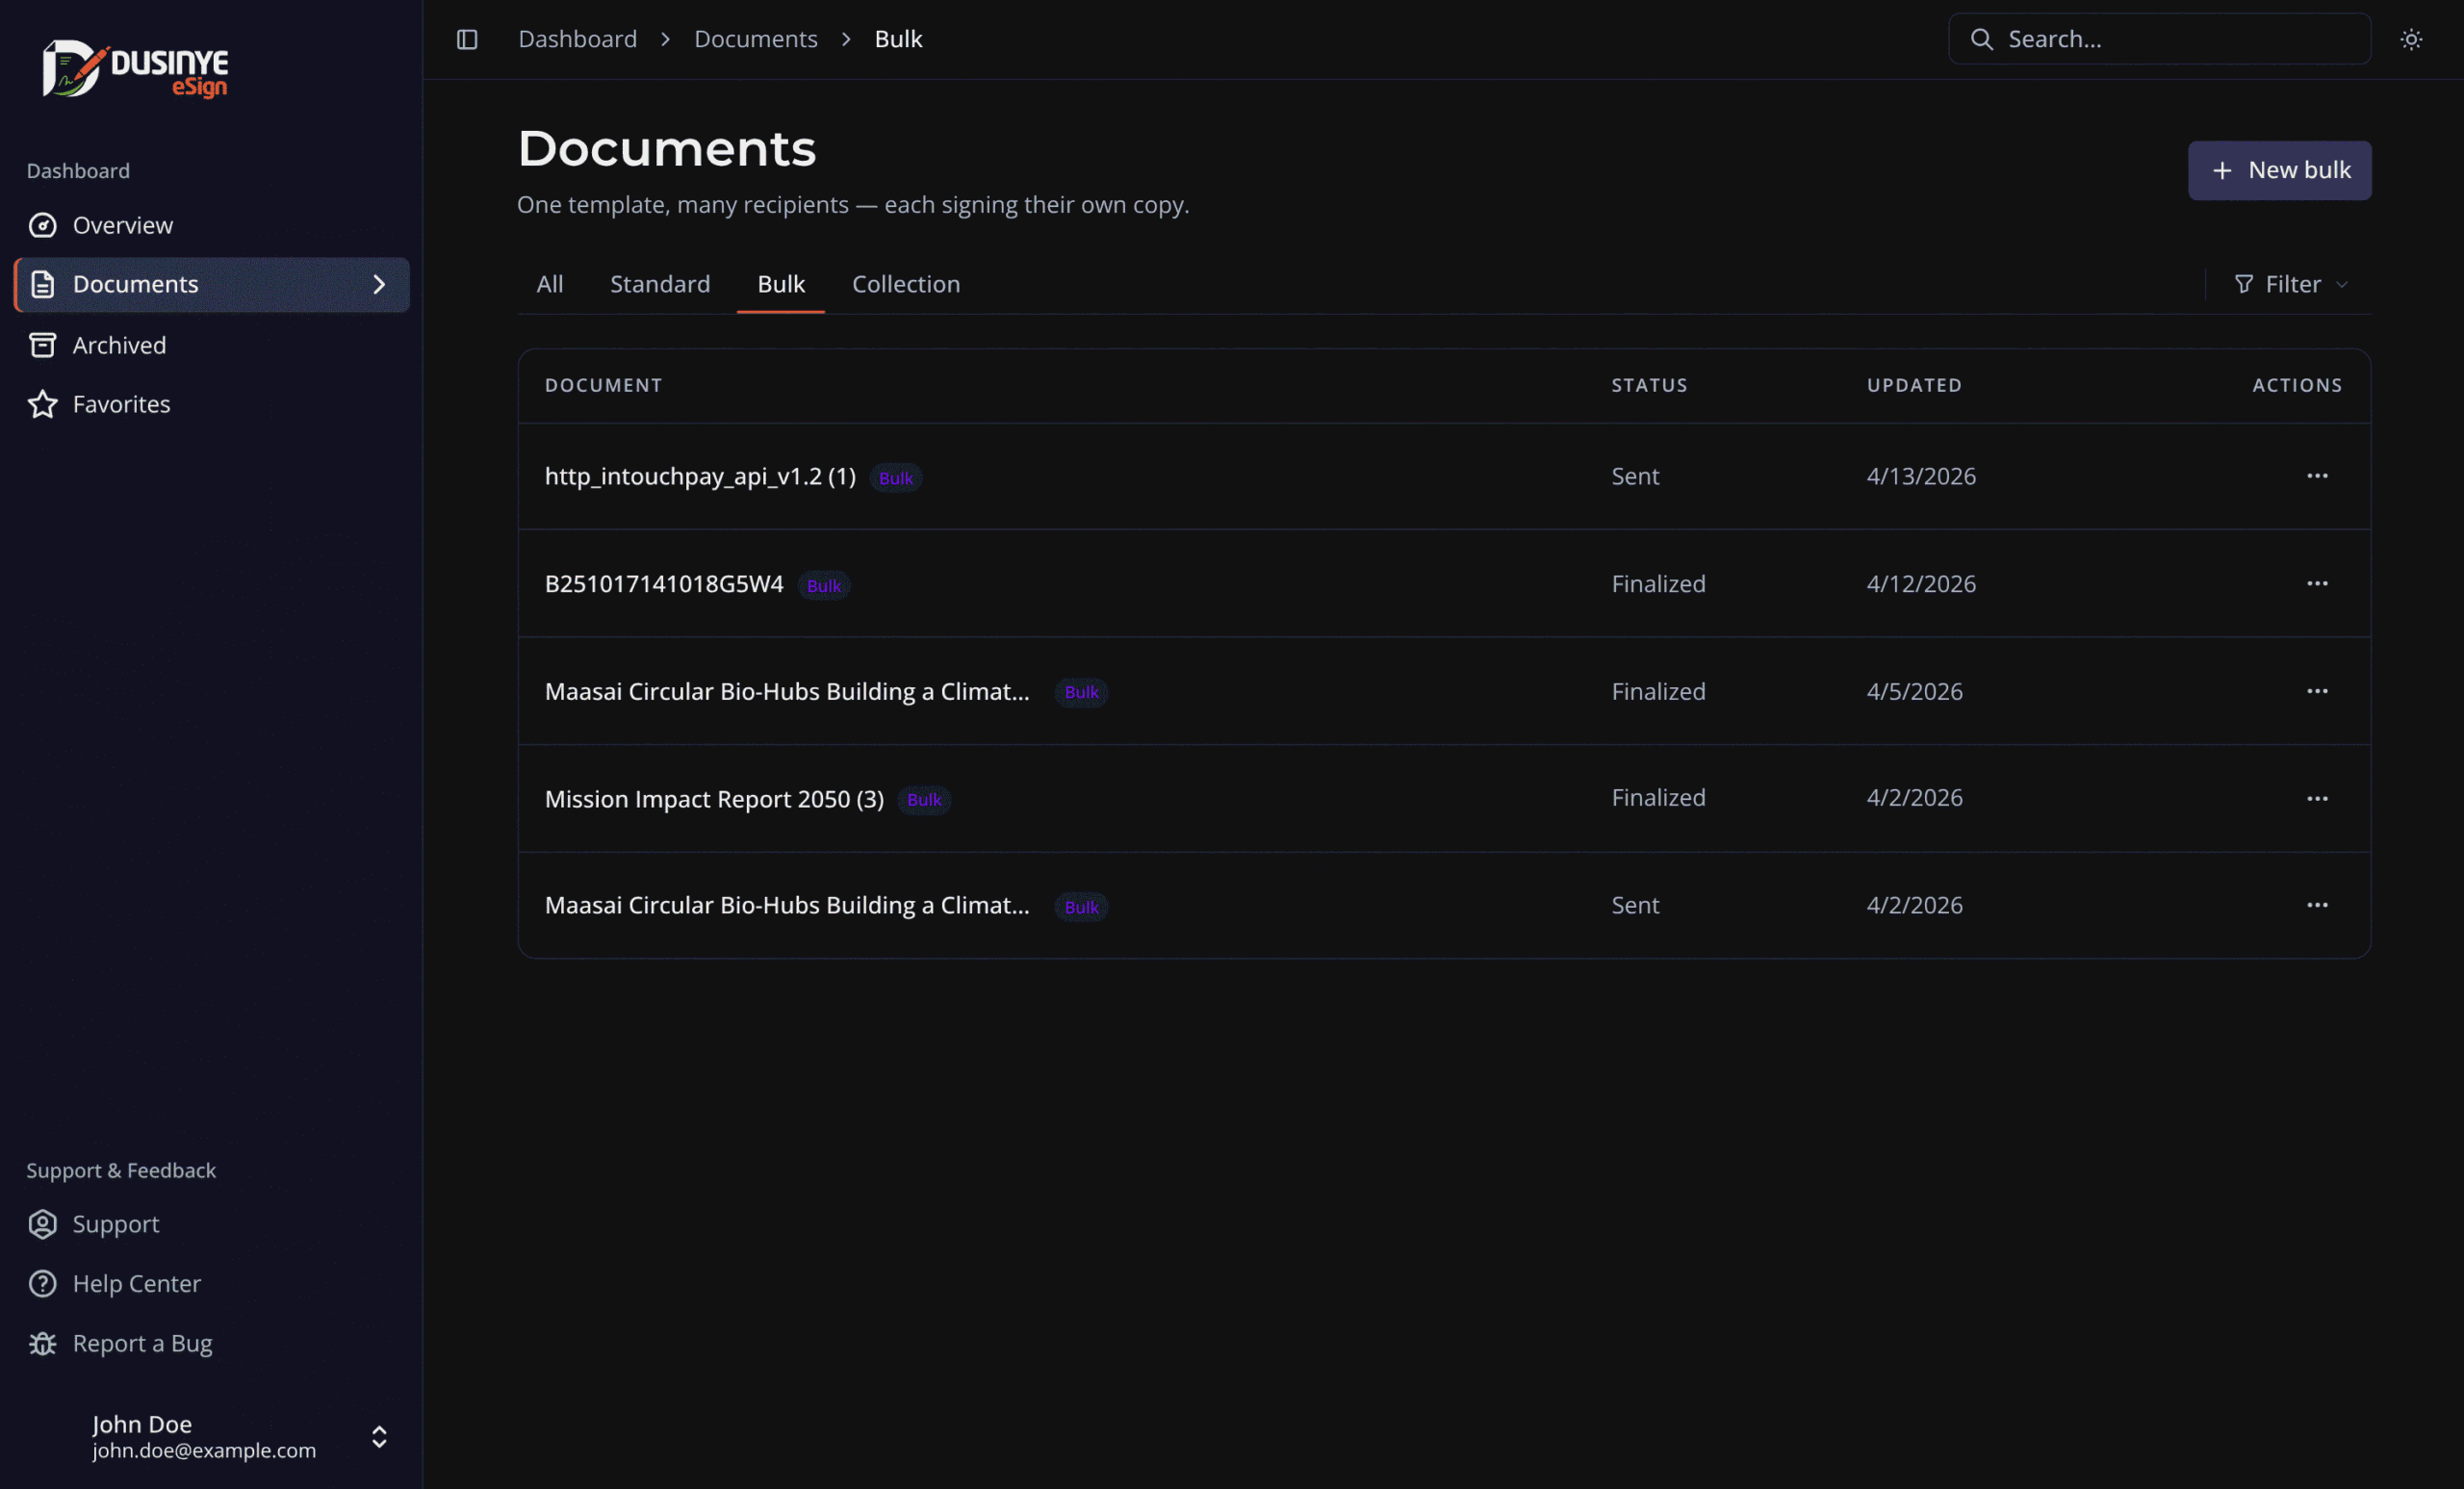The image size is (2464, 1489).
Task: Open Report a Bug
Action: [x=211, y=1343]
